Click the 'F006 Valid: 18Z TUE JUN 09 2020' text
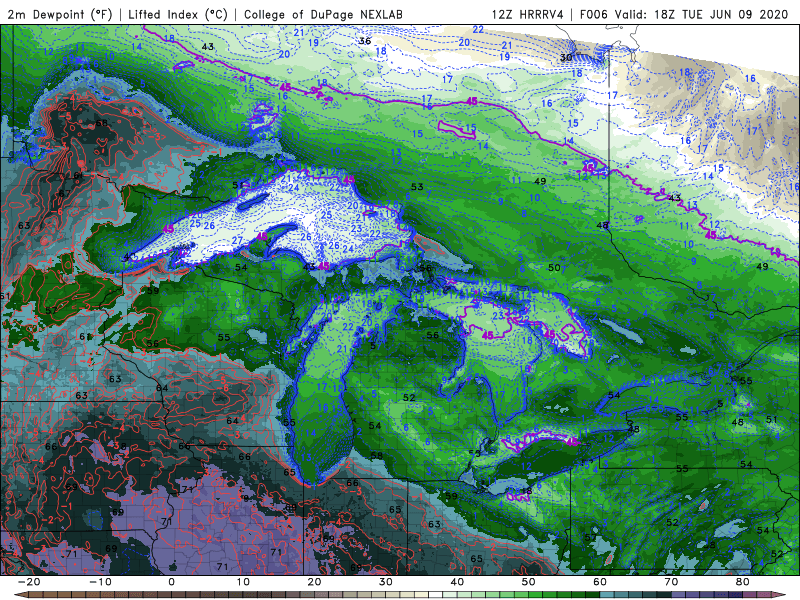This screenshot has width=800, height=600. (684, 14)
